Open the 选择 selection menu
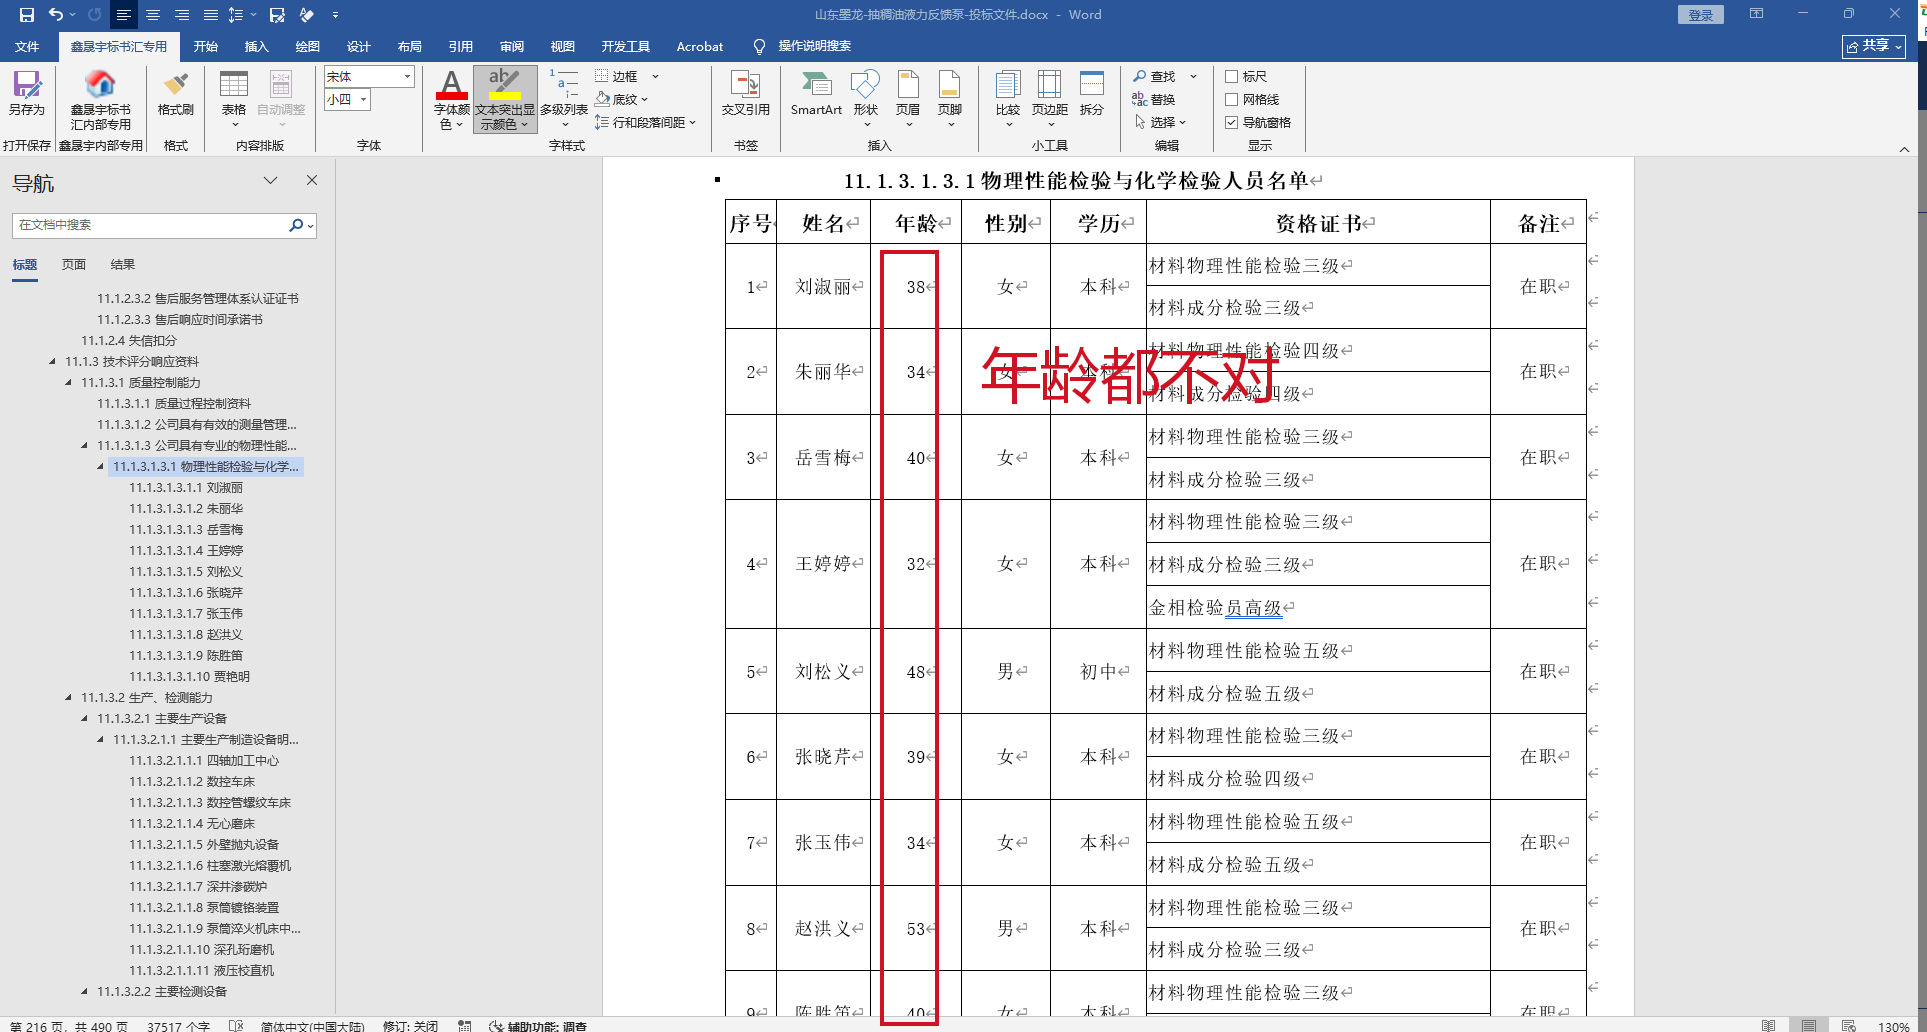Image resolution: width=1927 pixels, height=1032 pixels. pos(1160,122)
